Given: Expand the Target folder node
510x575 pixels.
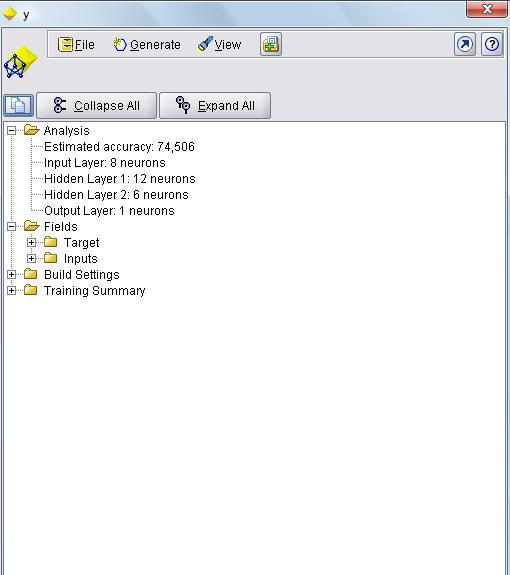Looking at the screenshot, I should pos(32,242).
